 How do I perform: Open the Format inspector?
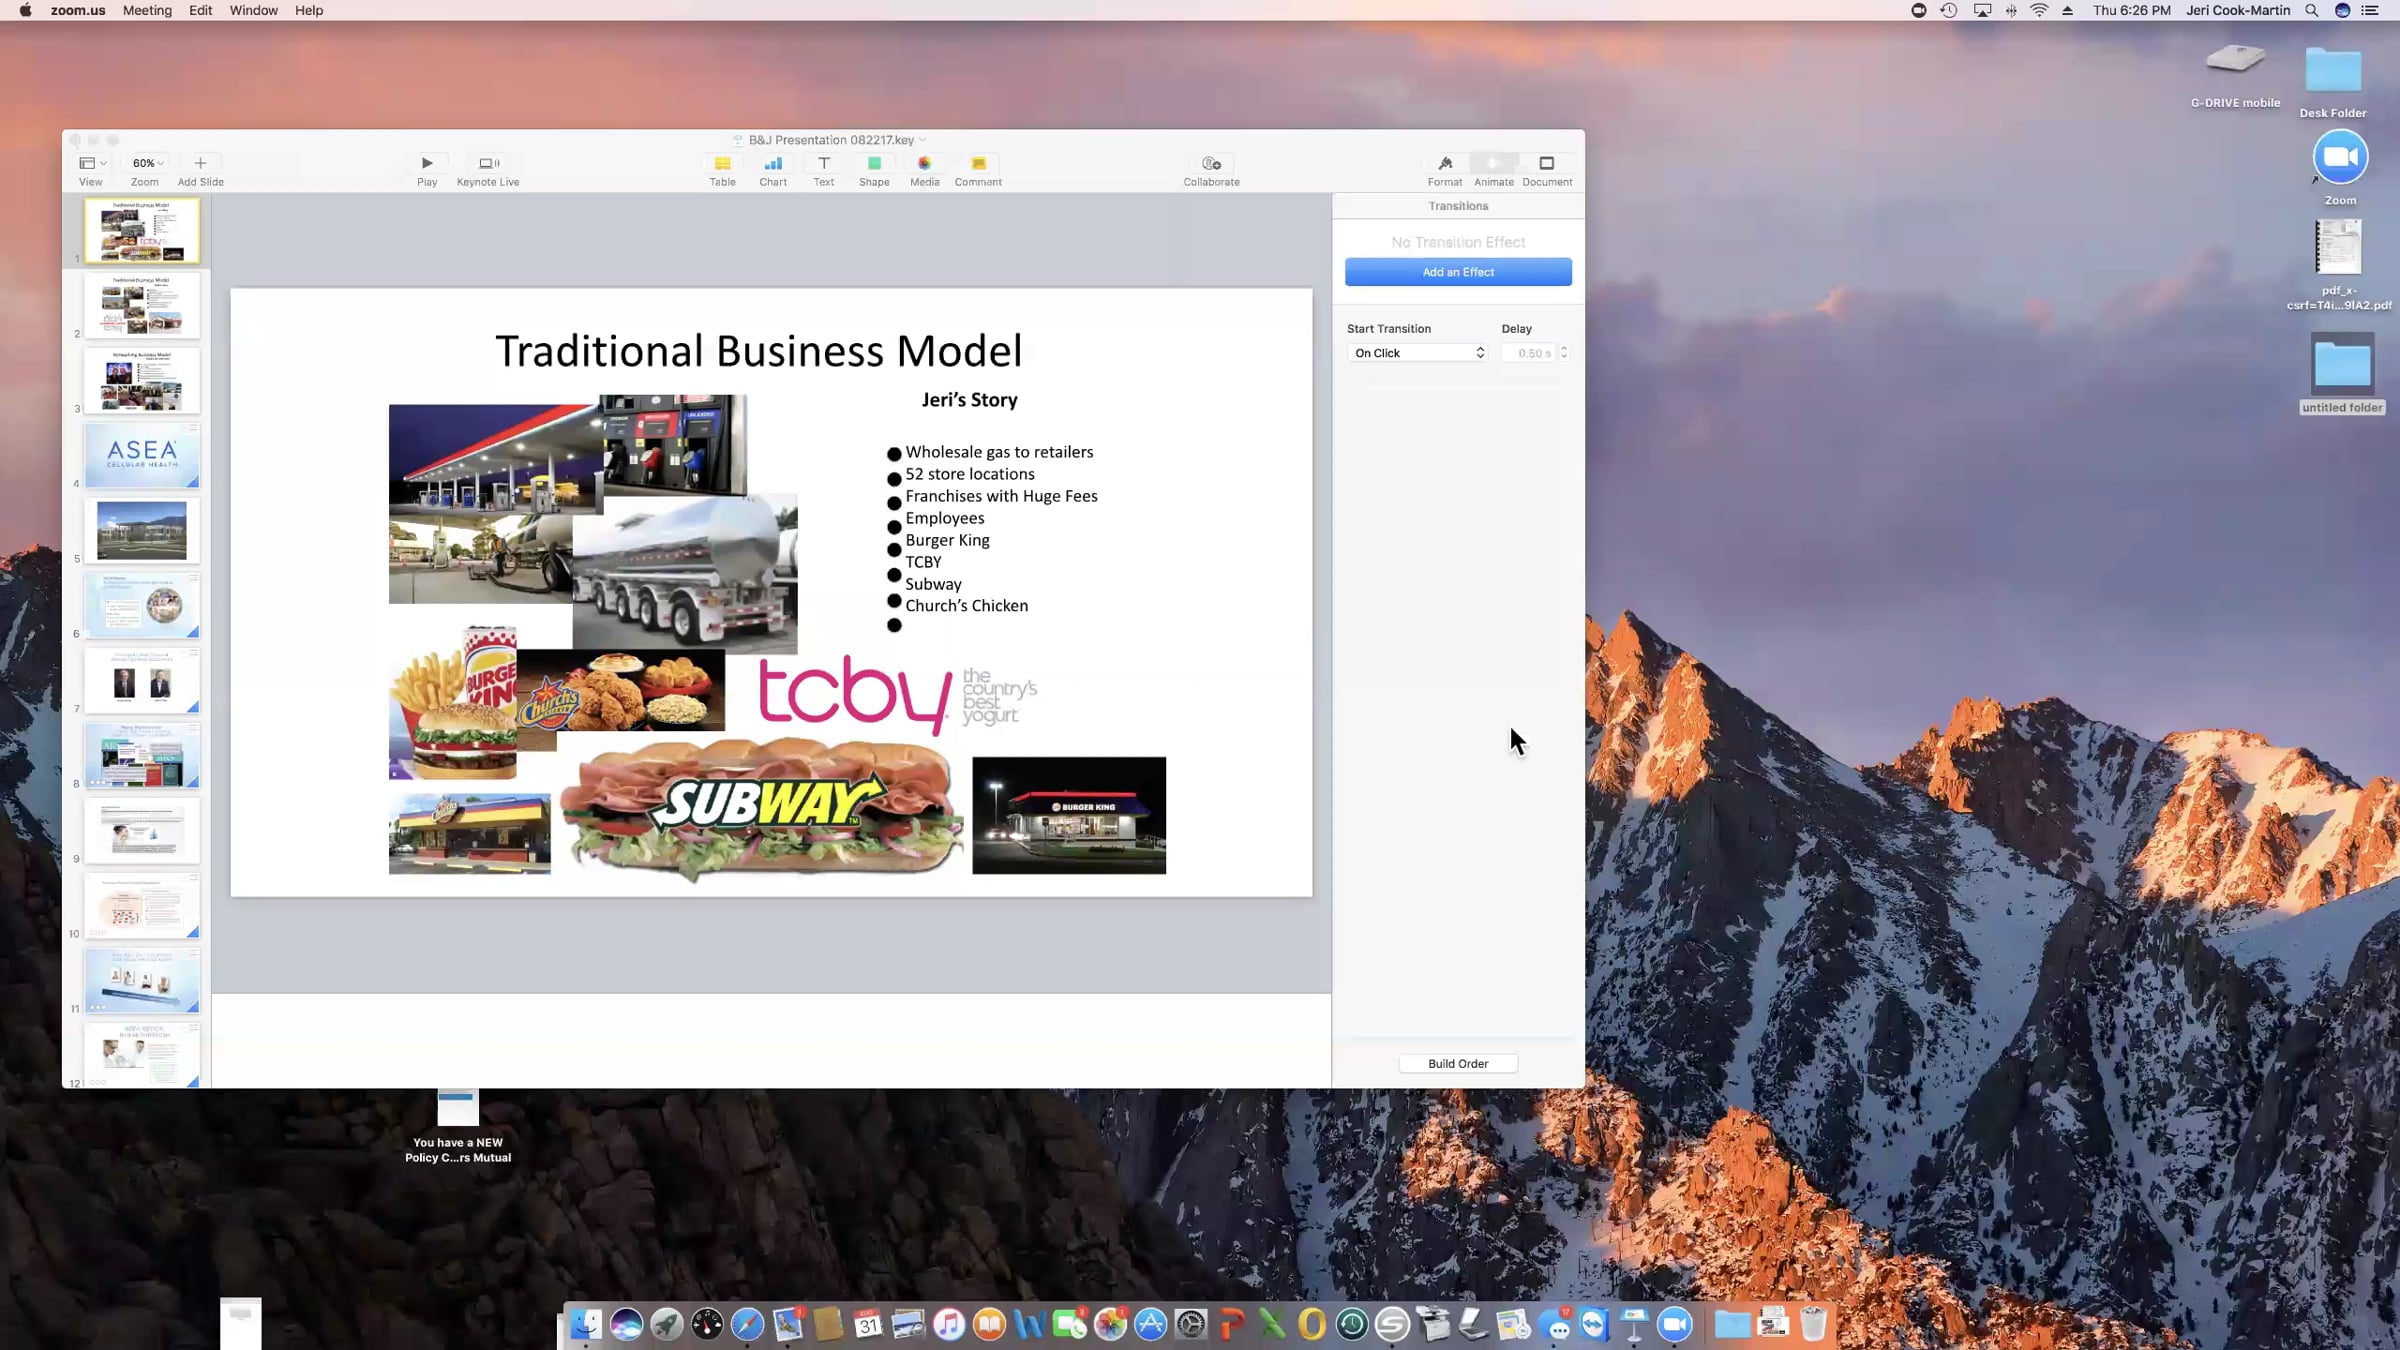pyautogui.click(x=1445, y=163)
